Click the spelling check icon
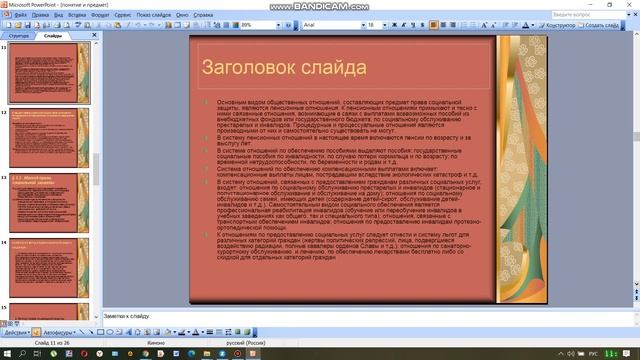The width and height of the screenshot is (640, 360). coord(78,25)
